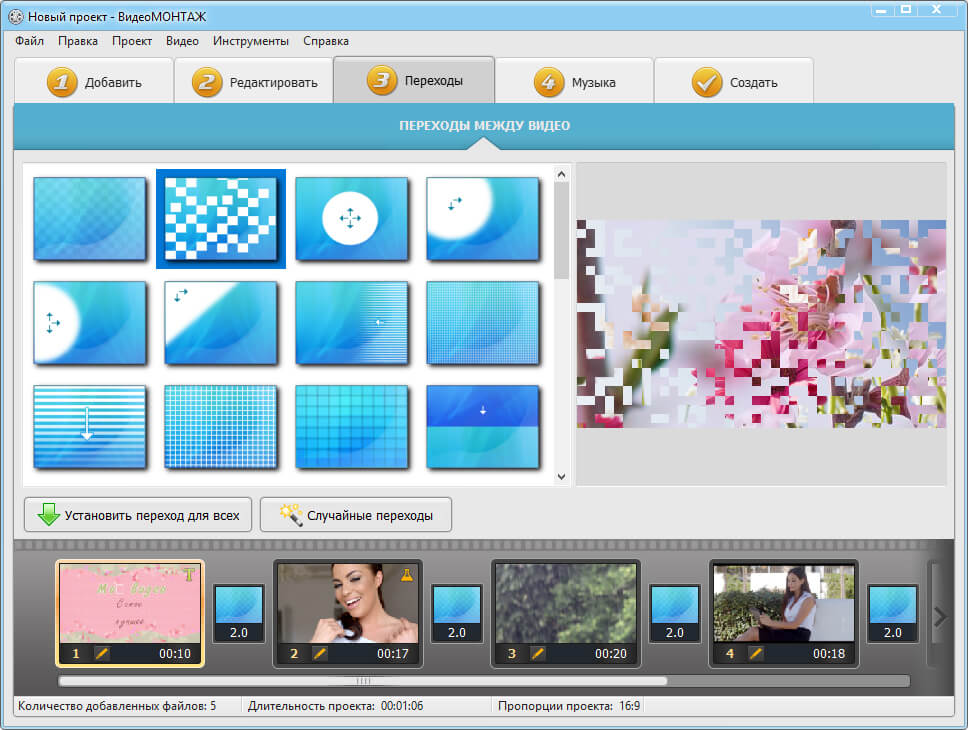This screenshot has width=968, height=730.
Task: Select the woman laughing clip thumbnail
Action: [347, 603]
